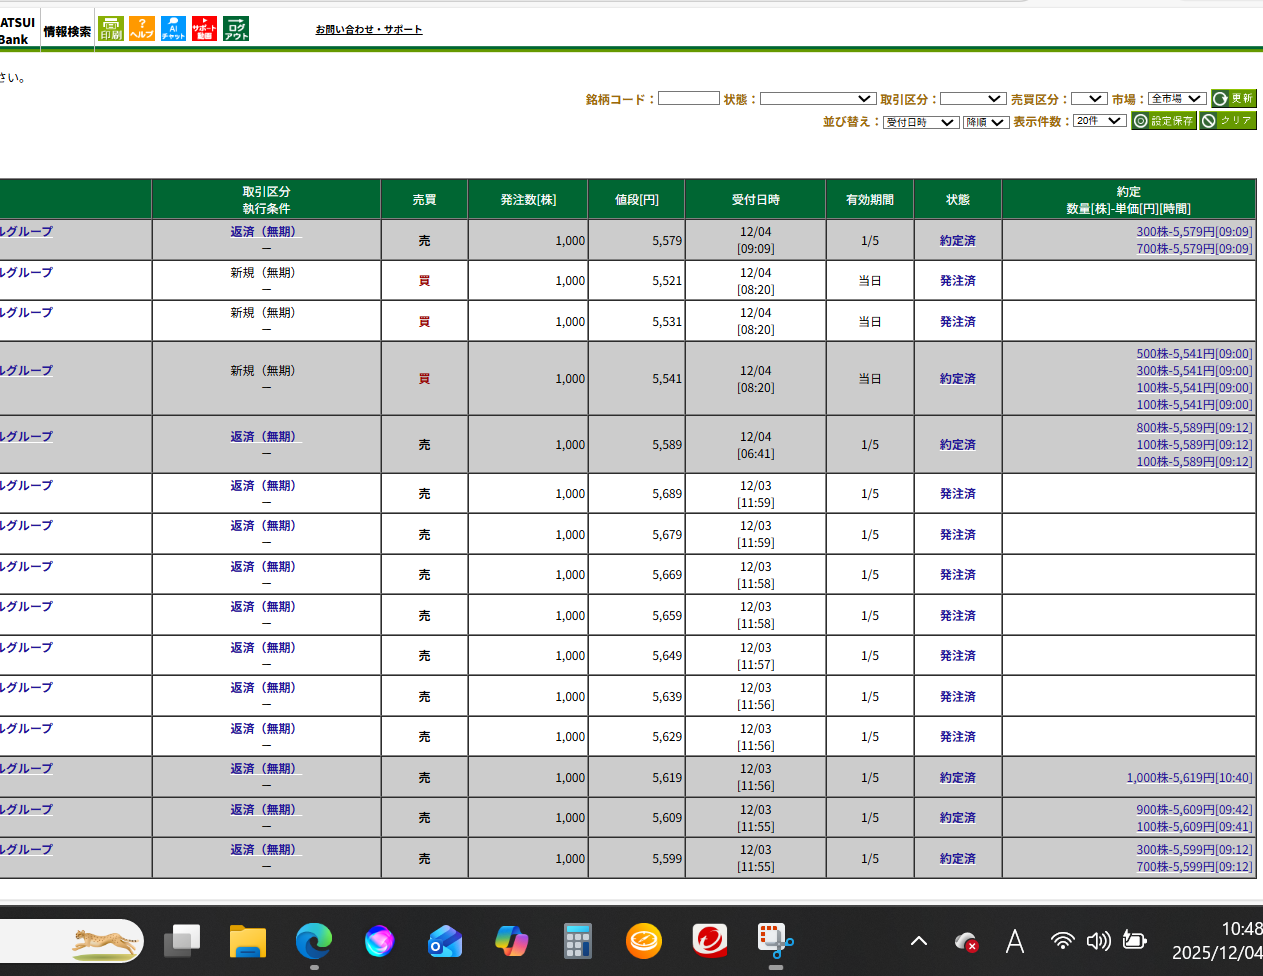Image resolution: width=1263 pixels, height=976 pixels.
Task: Switch to the 情報検索 tab
Action: (66, 31)
